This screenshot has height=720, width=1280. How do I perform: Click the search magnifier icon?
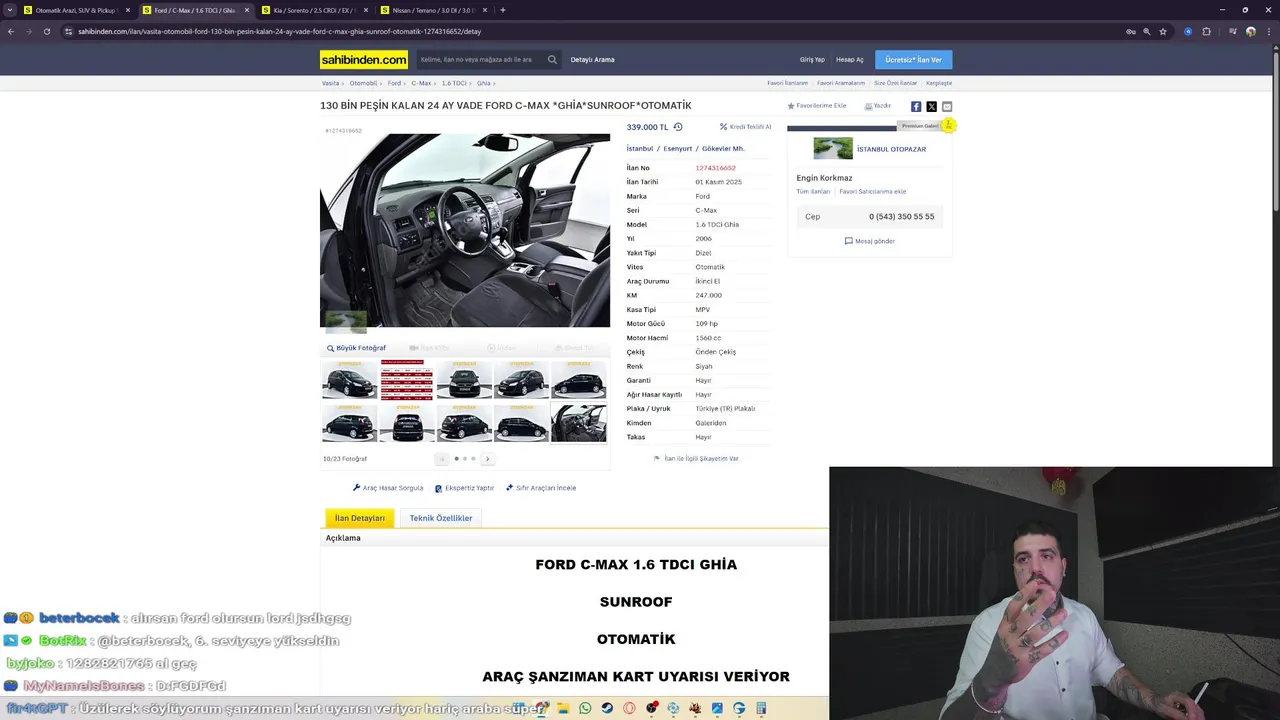[552, 59]
